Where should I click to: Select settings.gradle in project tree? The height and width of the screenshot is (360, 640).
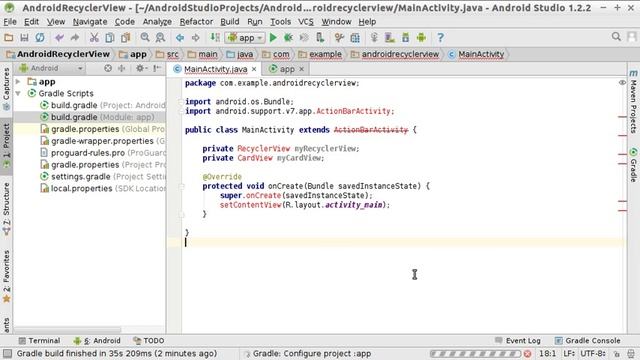(x=90, y=177)
